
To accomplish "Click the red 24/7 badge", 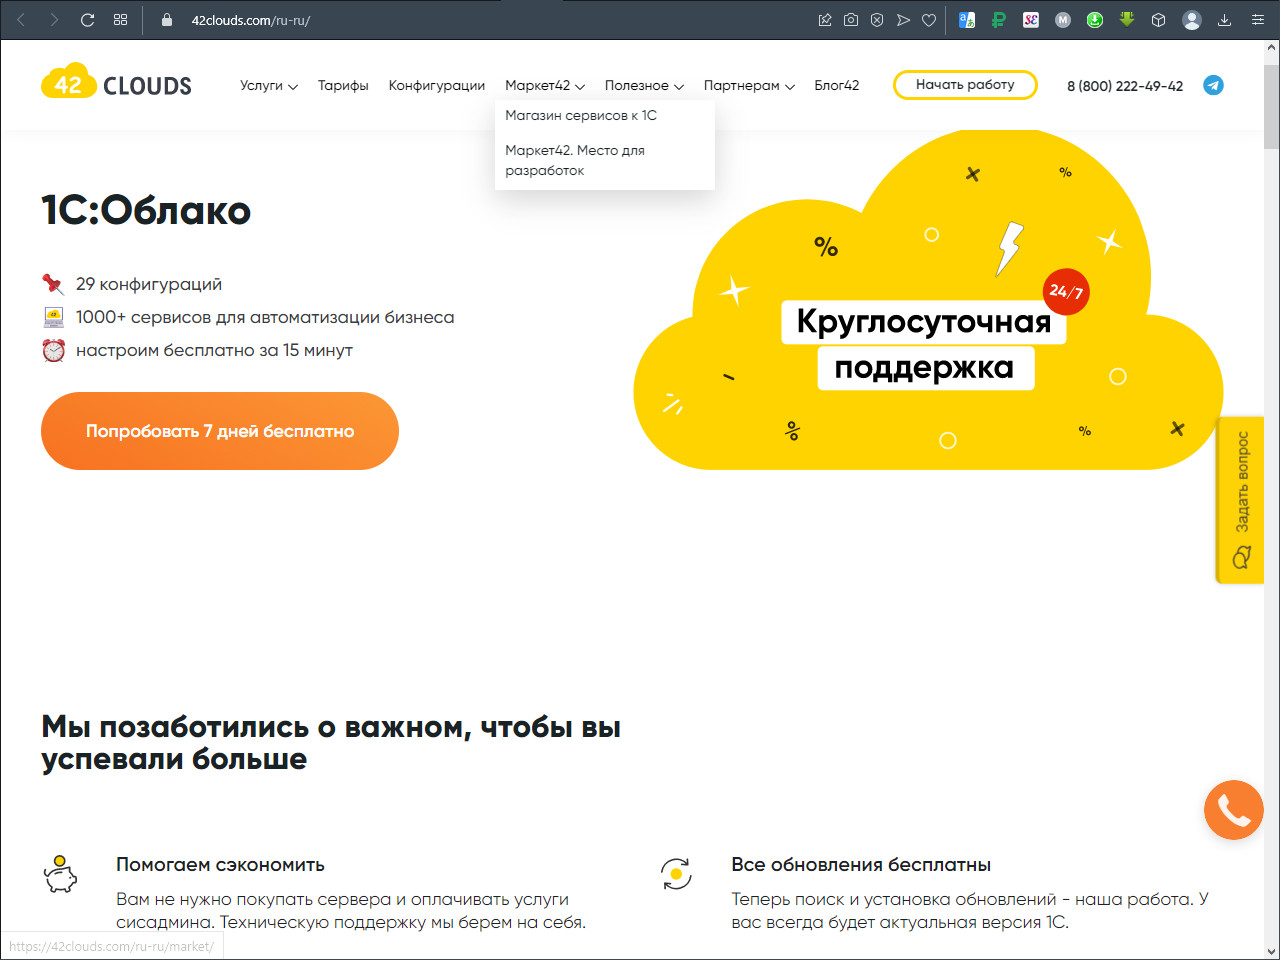I will click(x=1066, y=292).
